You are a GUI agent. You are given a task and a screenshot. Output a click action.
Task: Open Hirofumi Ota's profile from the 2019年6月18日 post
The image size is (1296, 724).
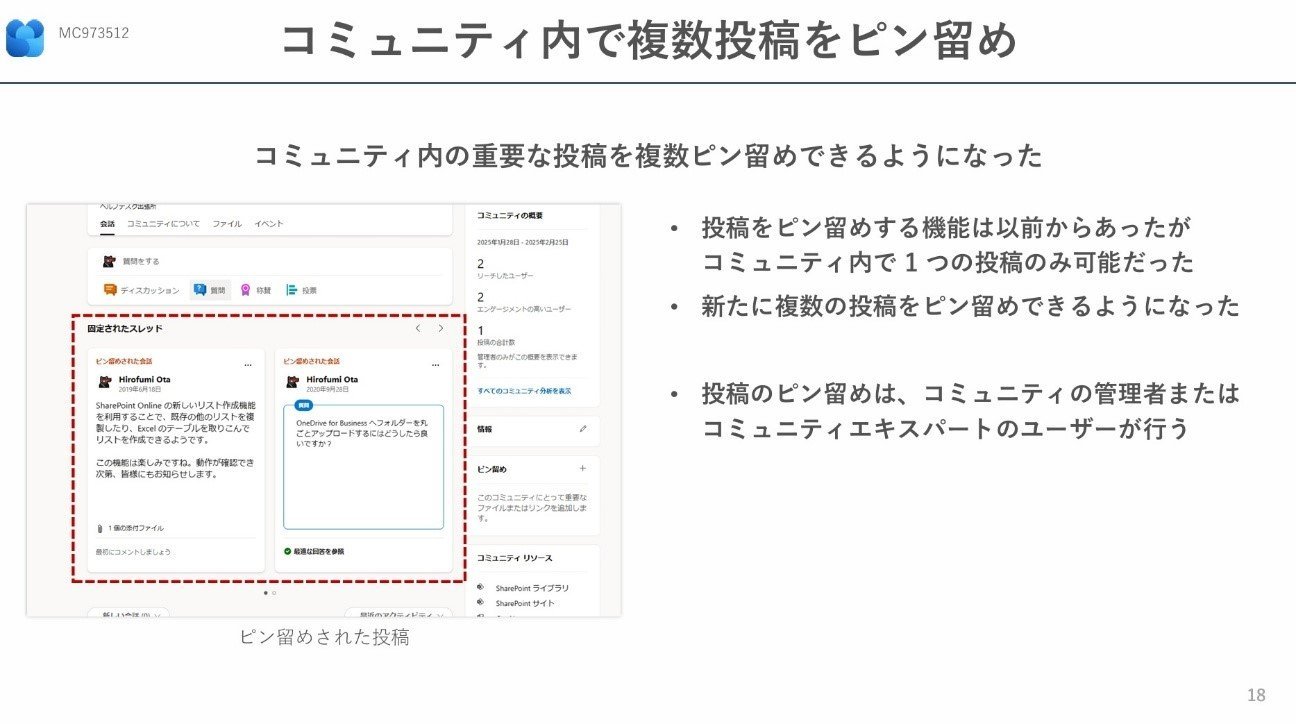(145, 379)
